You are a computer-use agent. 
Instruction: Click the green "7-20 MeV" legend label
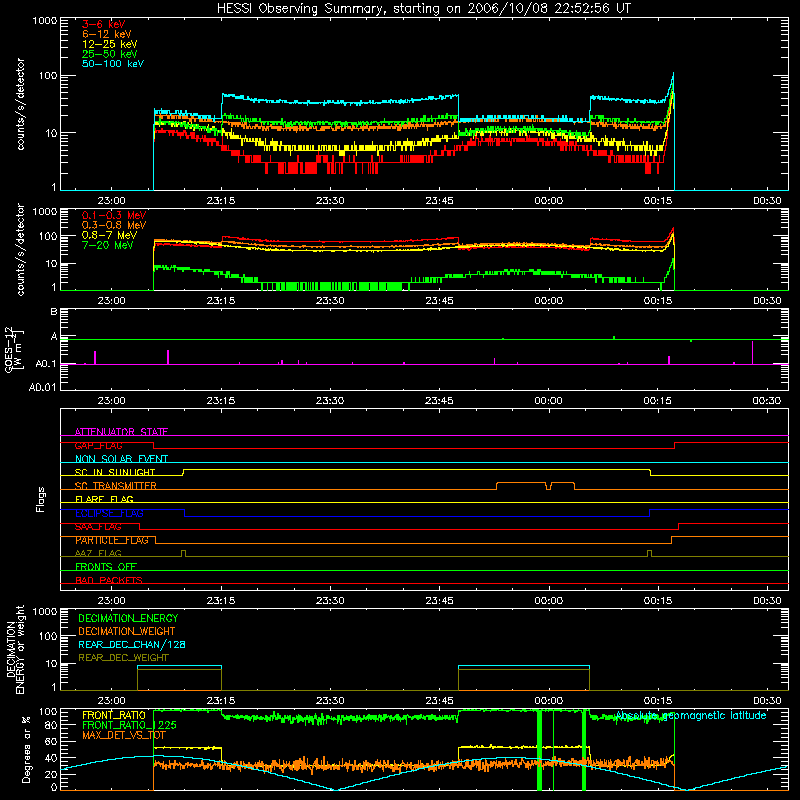coord(107,245)
